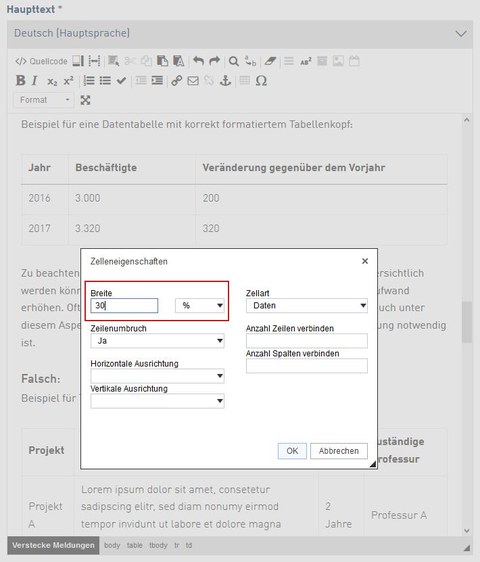Open the Horizontale Ausrichtung dropdown
Viewport: 480px width, 562px height.
click(157, 376)
